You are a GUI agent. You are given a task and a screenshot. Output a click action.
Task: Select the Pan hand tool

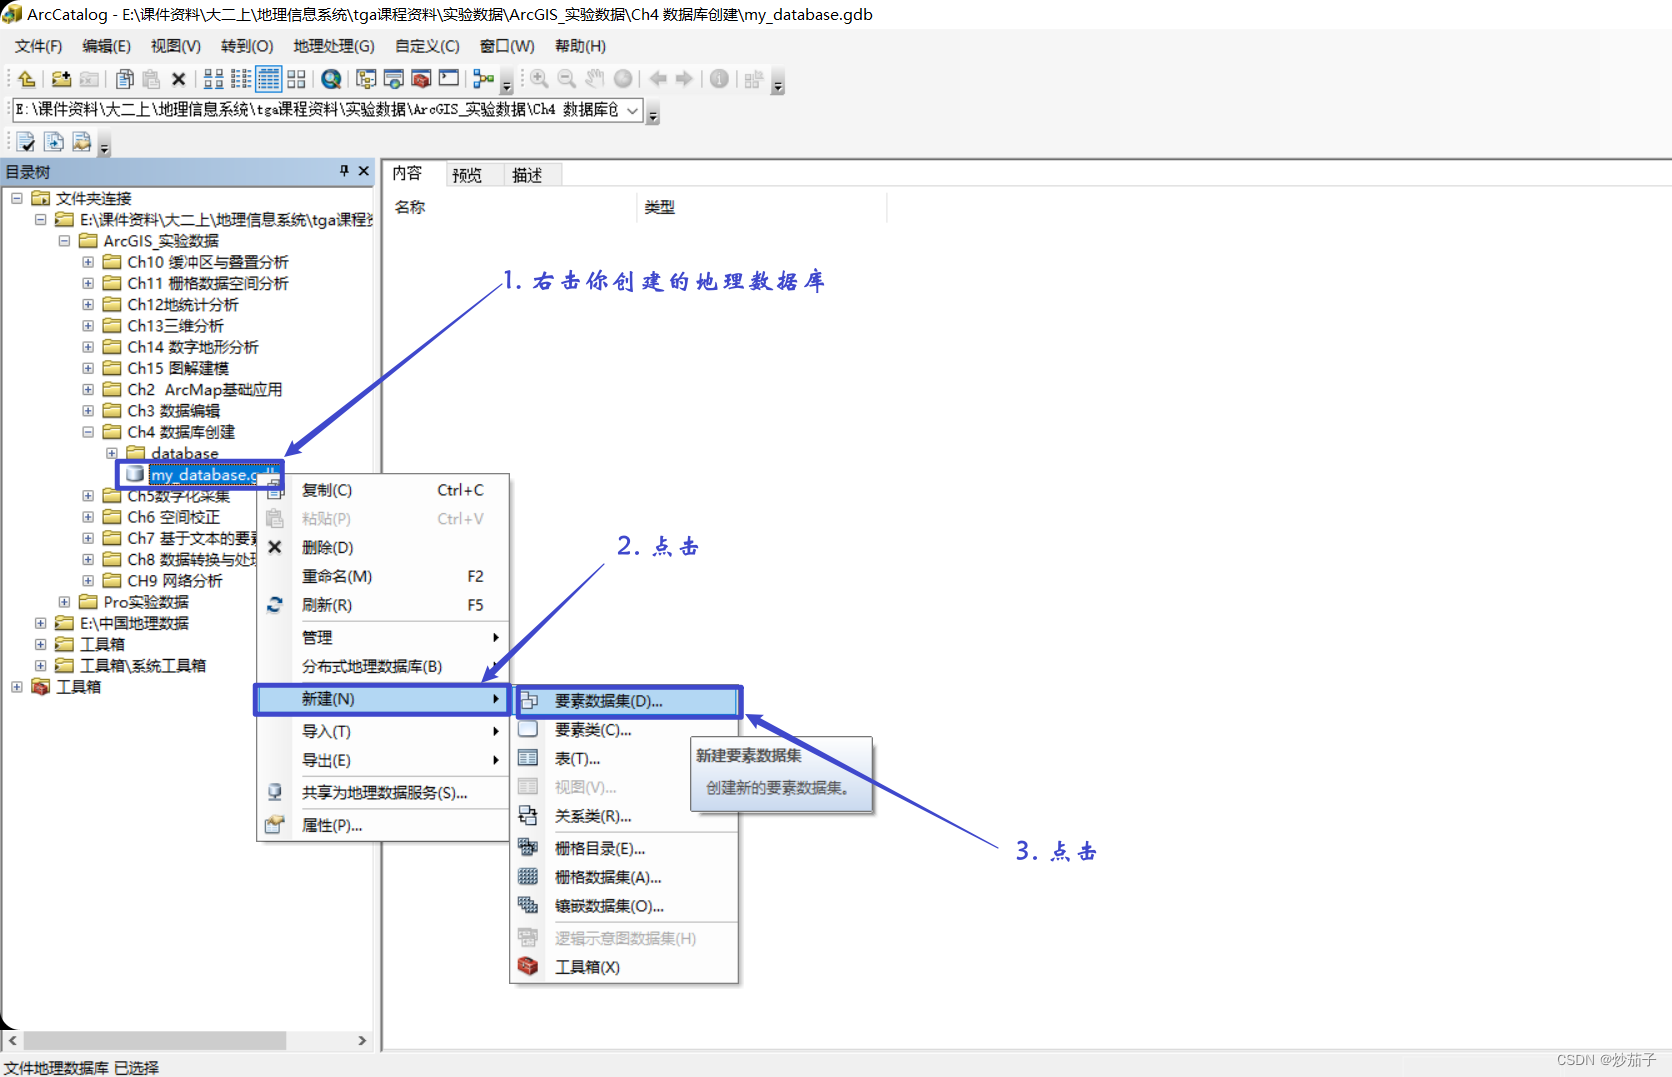point(595,79)
